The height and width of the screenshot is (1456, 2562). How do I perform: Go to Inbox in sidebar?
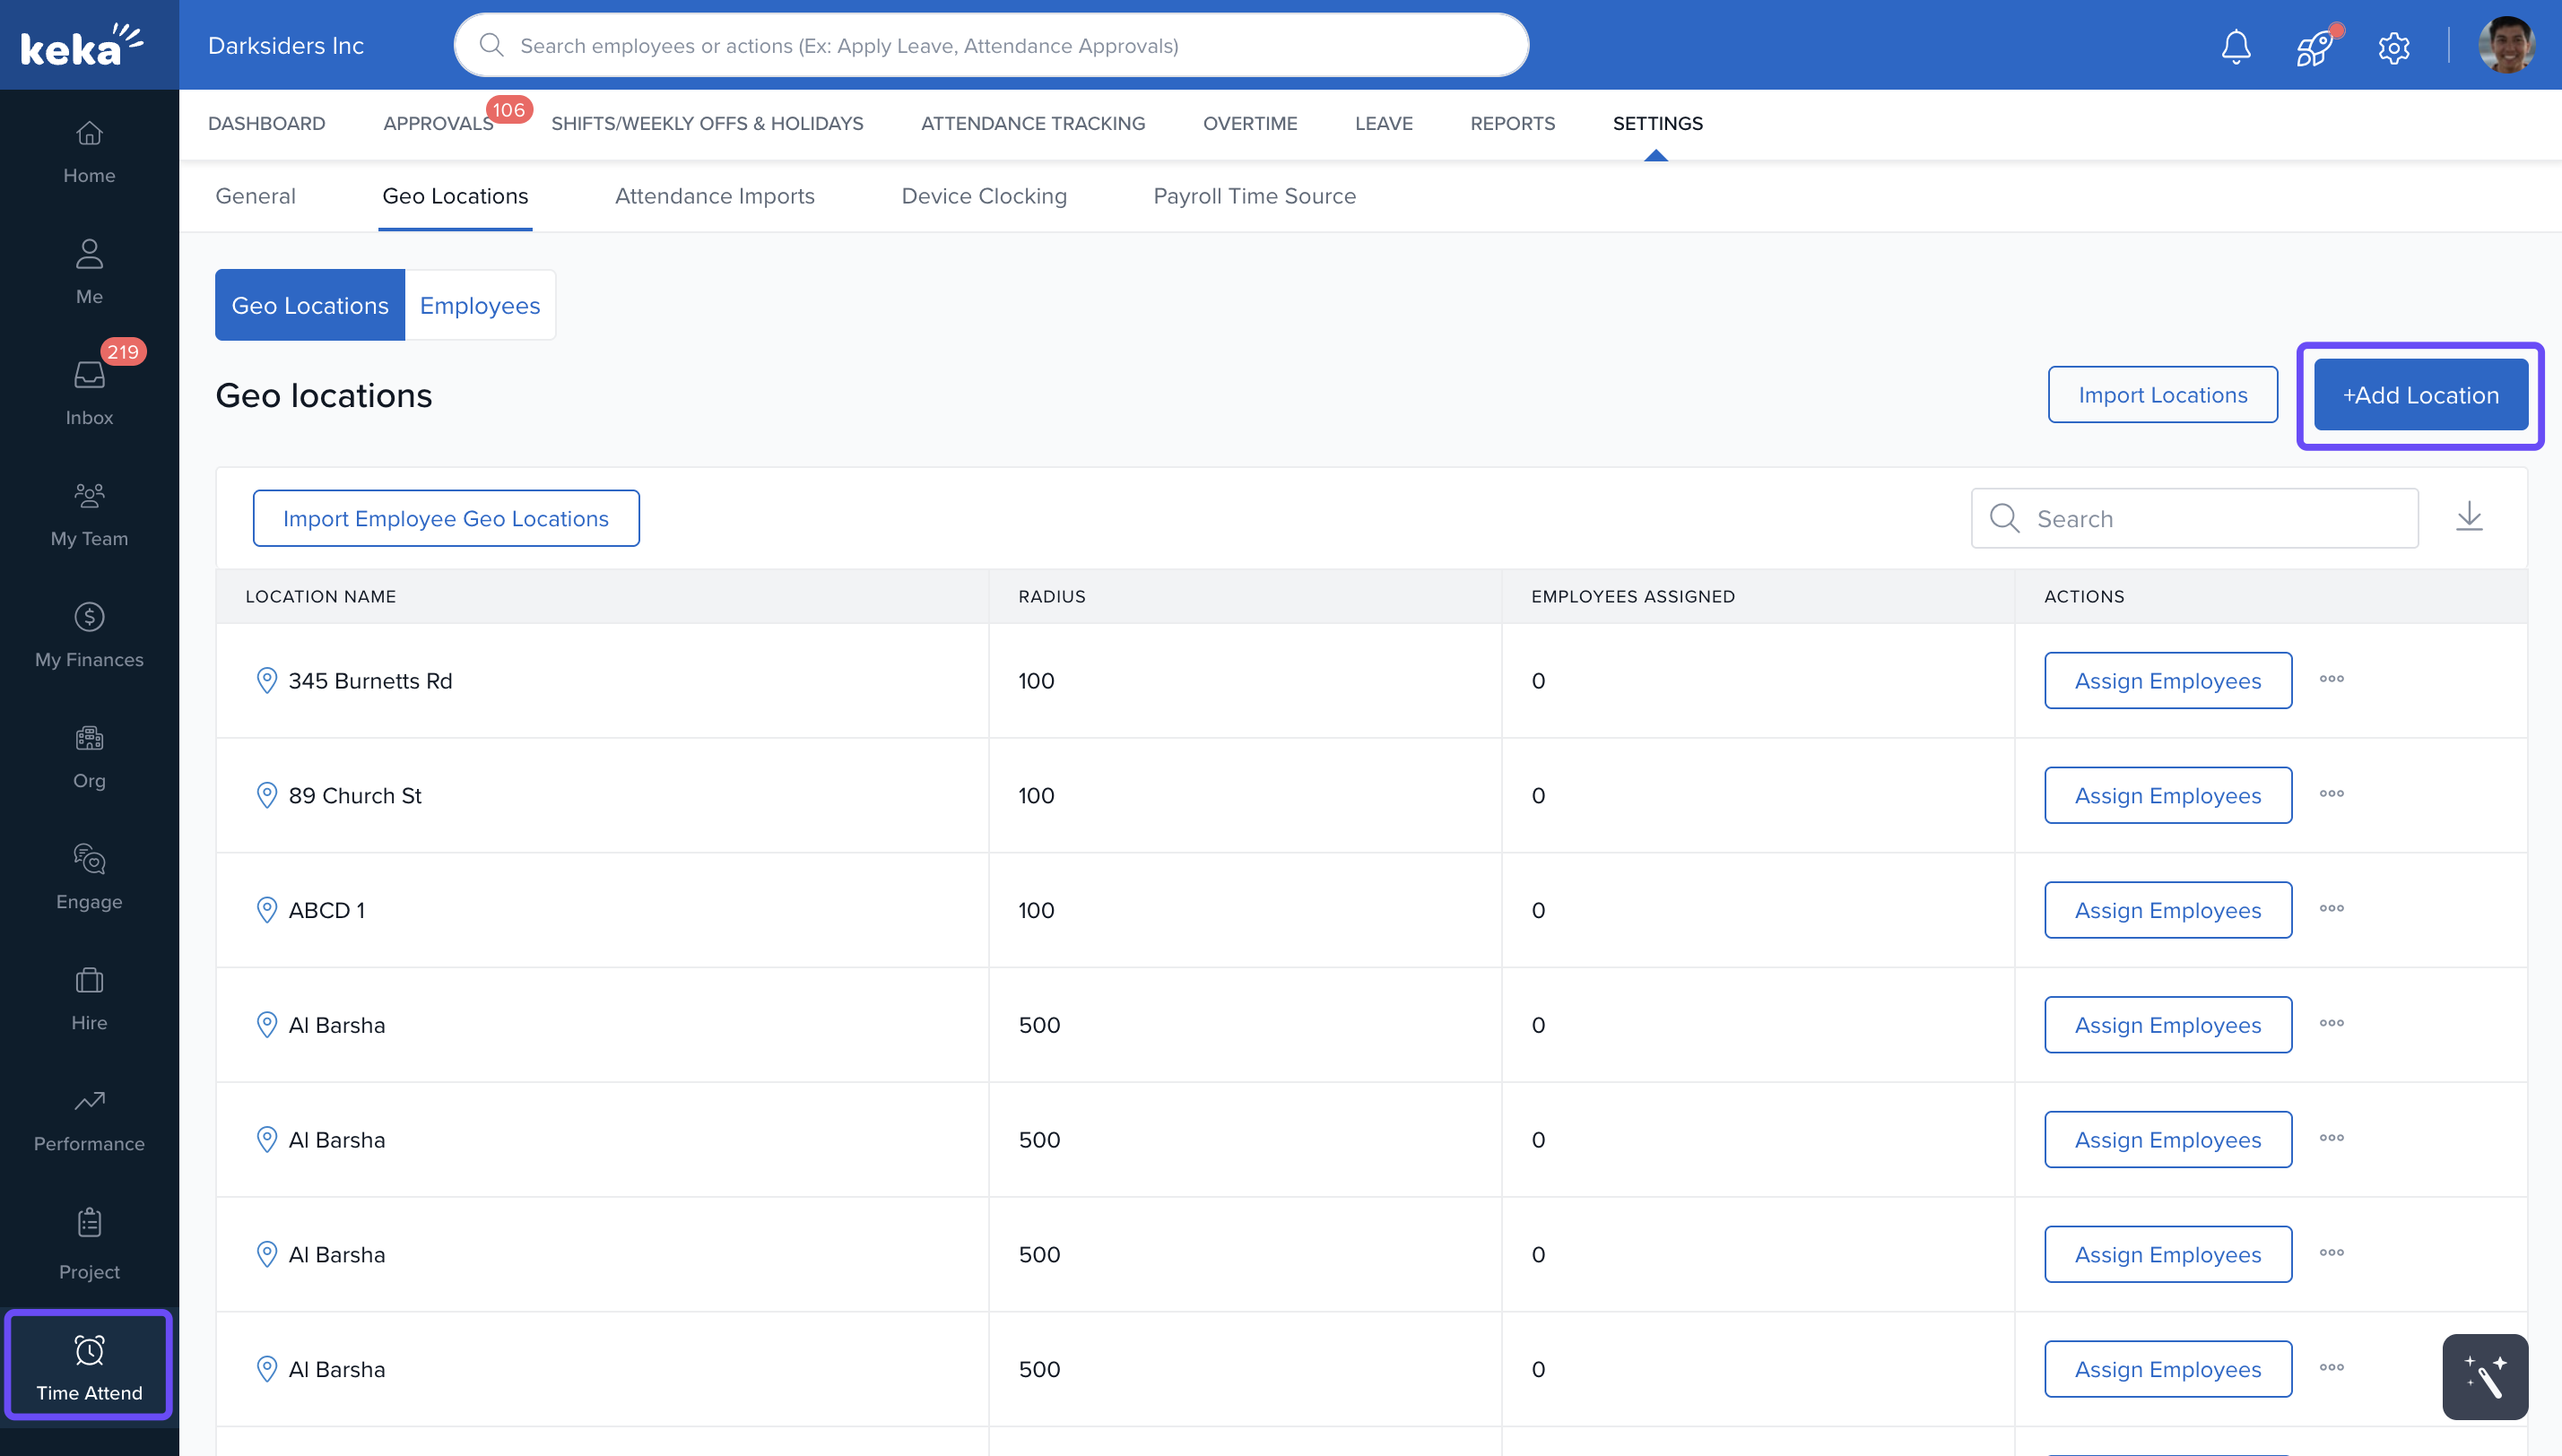(x=89, y=392)
